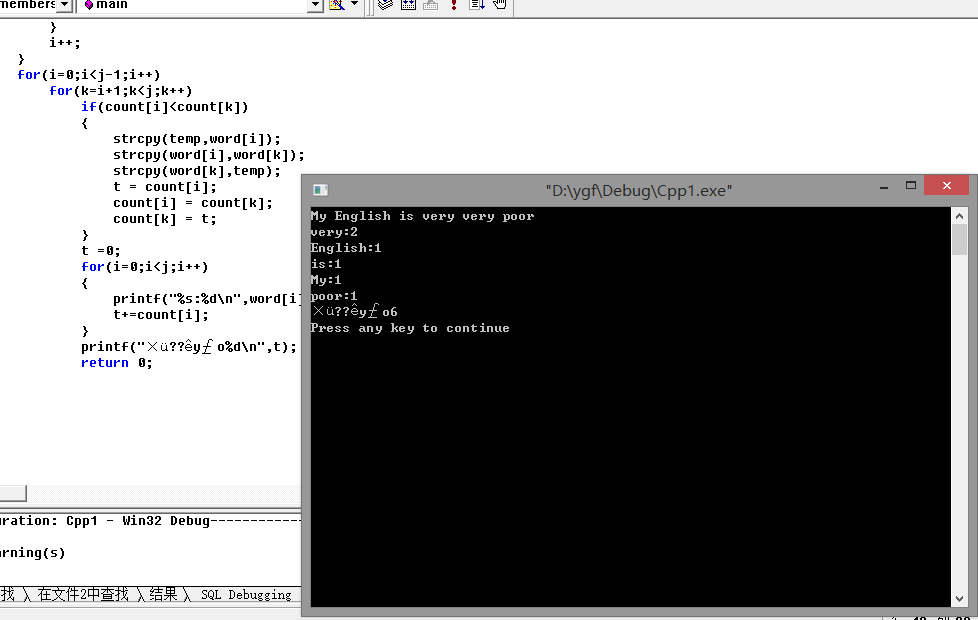The height and width of the screenshot is (620, 978).
Task: Open the WizardBar actions dropdown arrow
Action: click(354, 4)
